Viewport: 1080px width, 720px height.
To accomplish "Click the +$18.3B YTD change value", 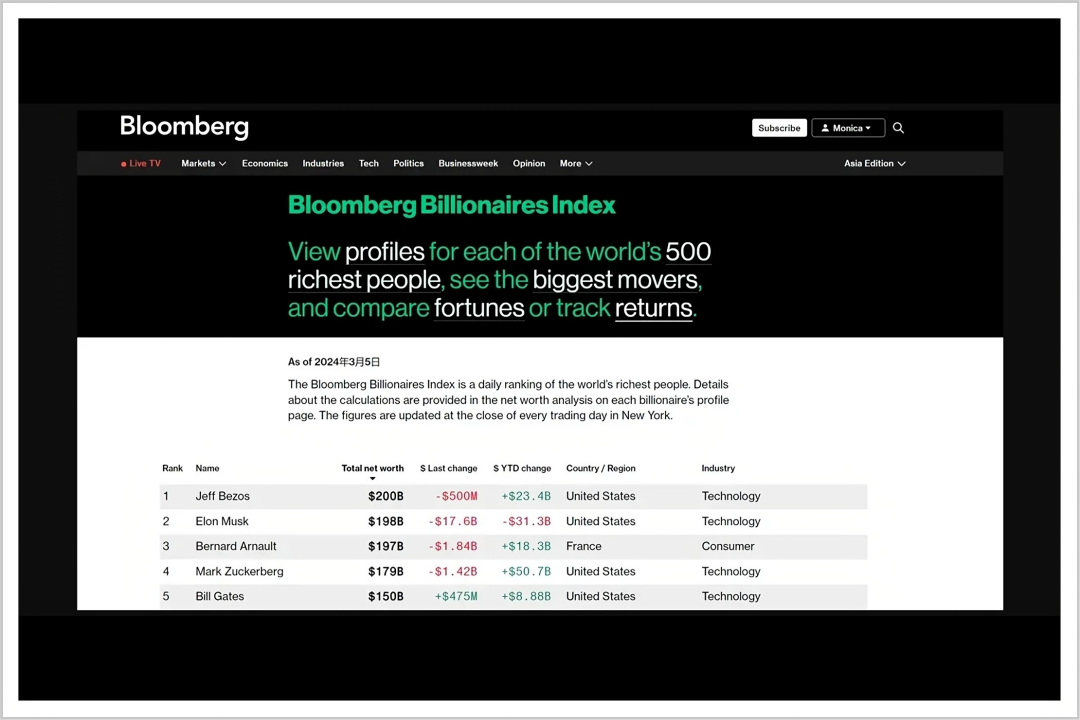I will click(x=526, y=546).
